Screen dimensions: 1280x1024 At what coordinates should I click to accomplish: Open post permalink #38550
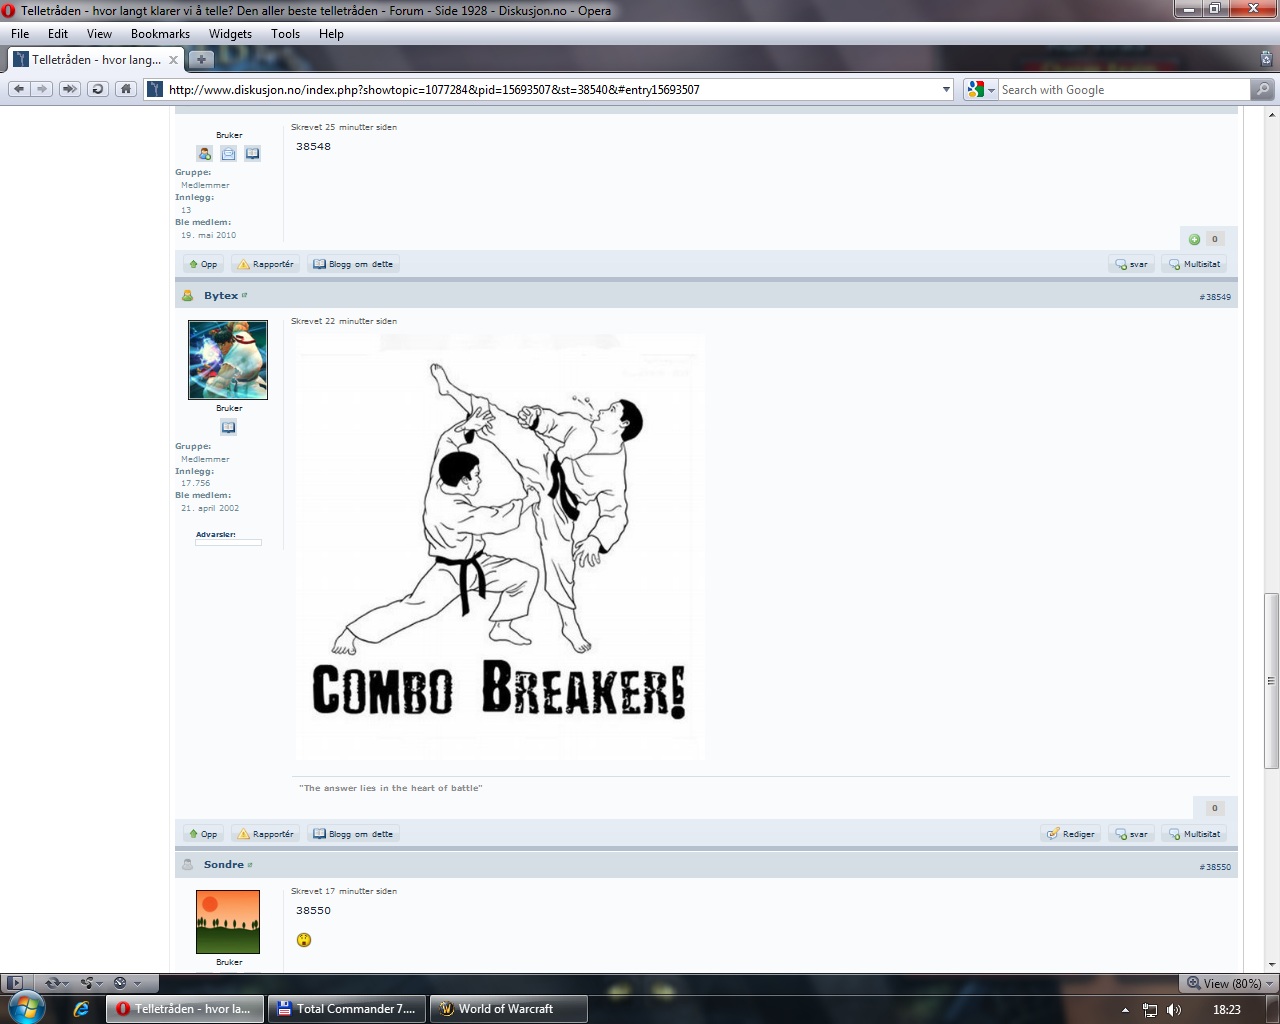tap(1215, 867)
